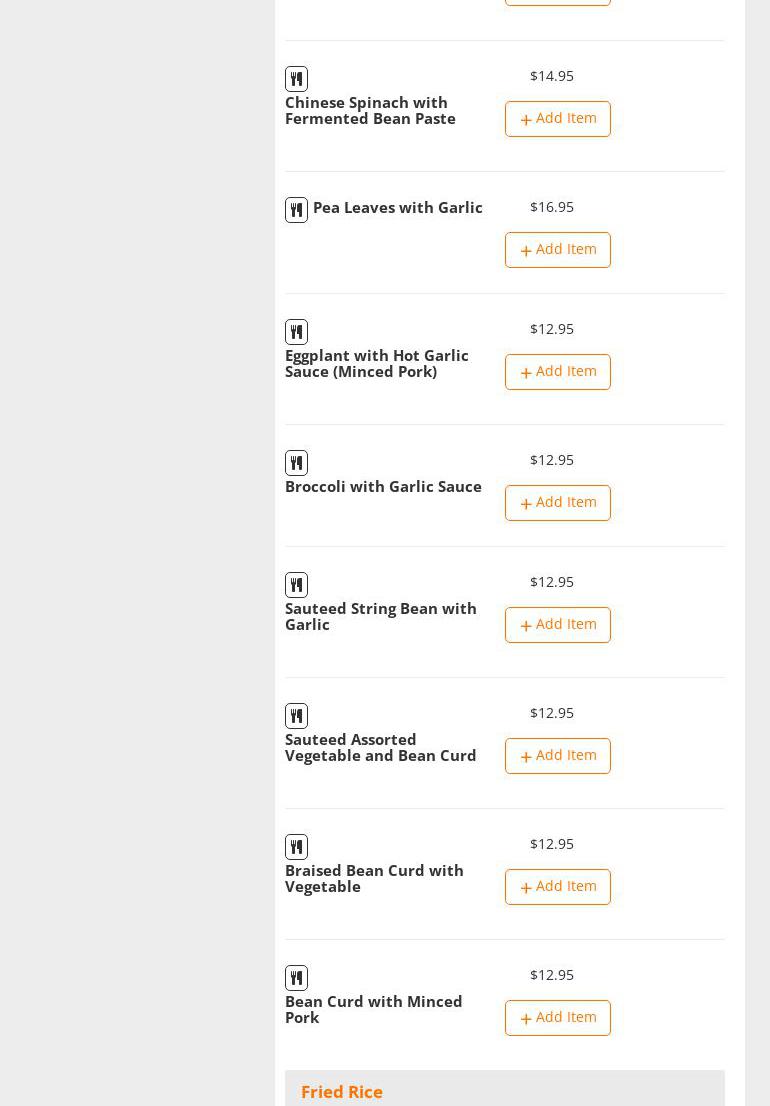Click utensils icon above Sauteed Assorted Vegetable
Viewport: 770px width, 1106px height.
(x=296, y=716)
